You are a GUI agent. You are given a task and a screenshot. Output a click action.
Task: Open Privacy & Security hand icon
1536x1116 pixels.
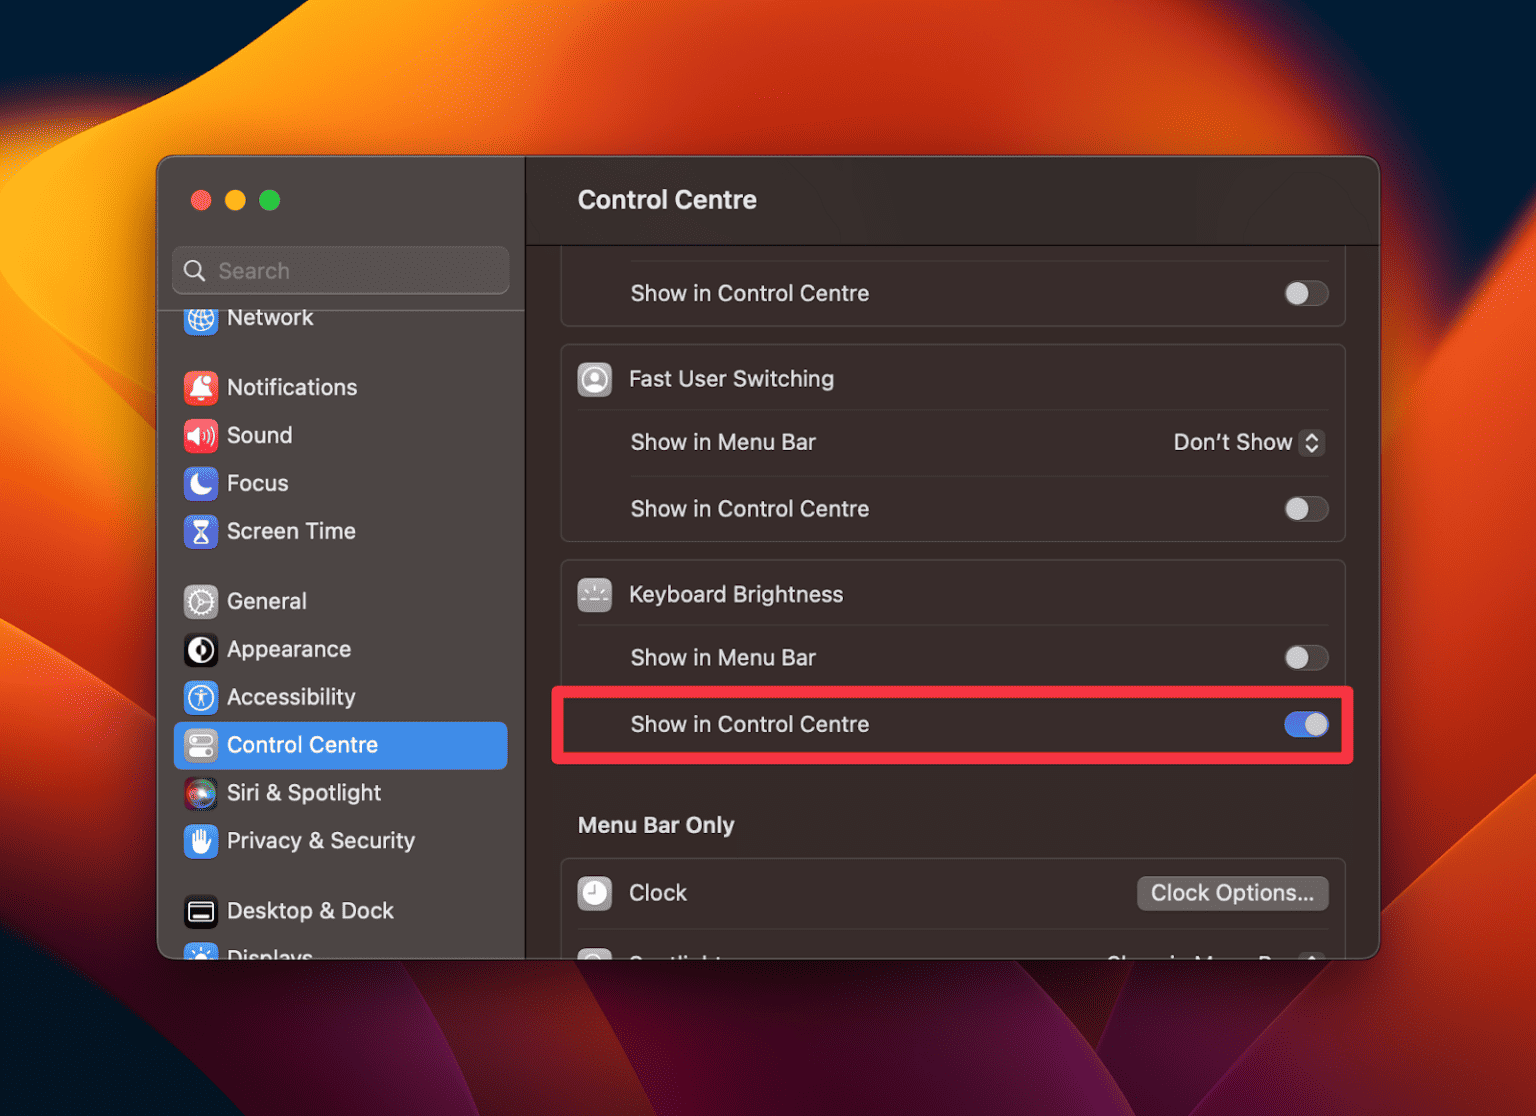point(201,841)
